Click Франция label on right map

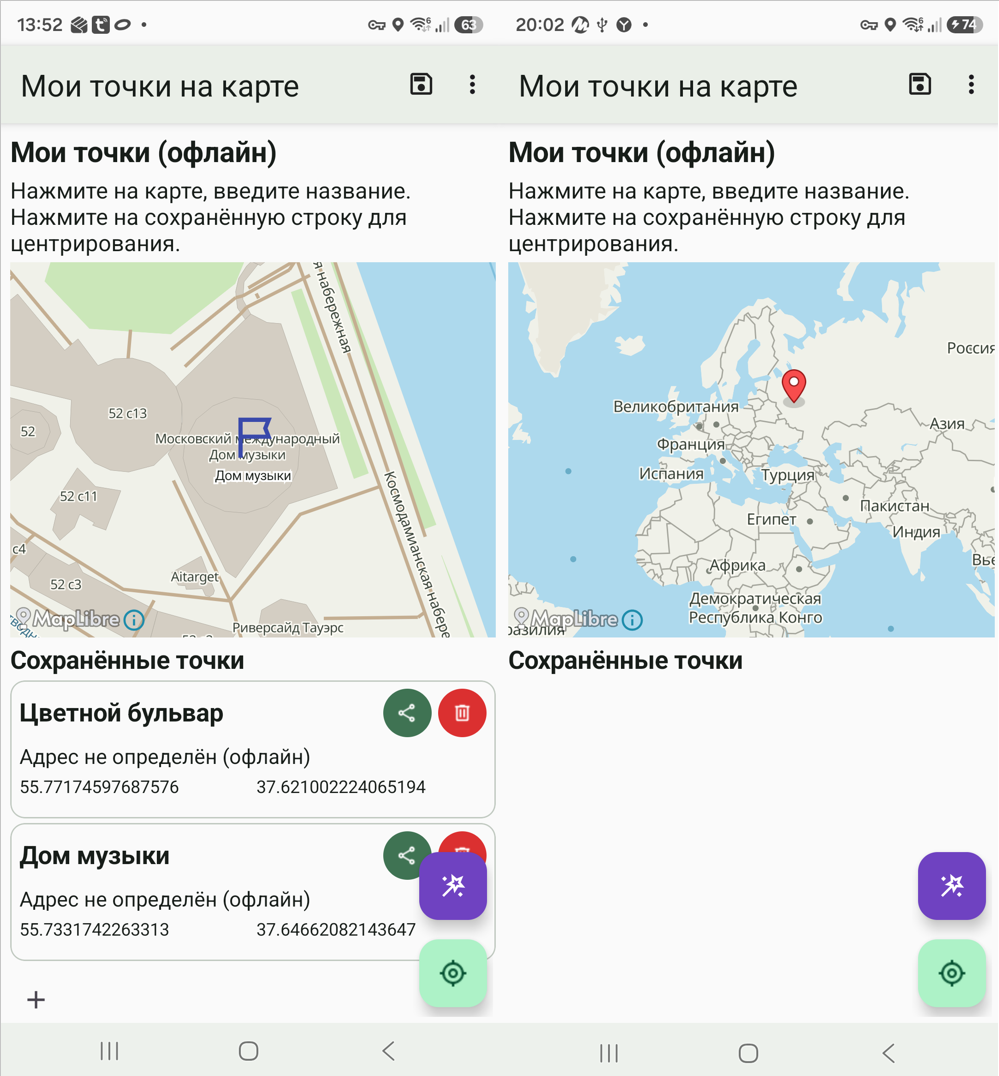(690, 444)
